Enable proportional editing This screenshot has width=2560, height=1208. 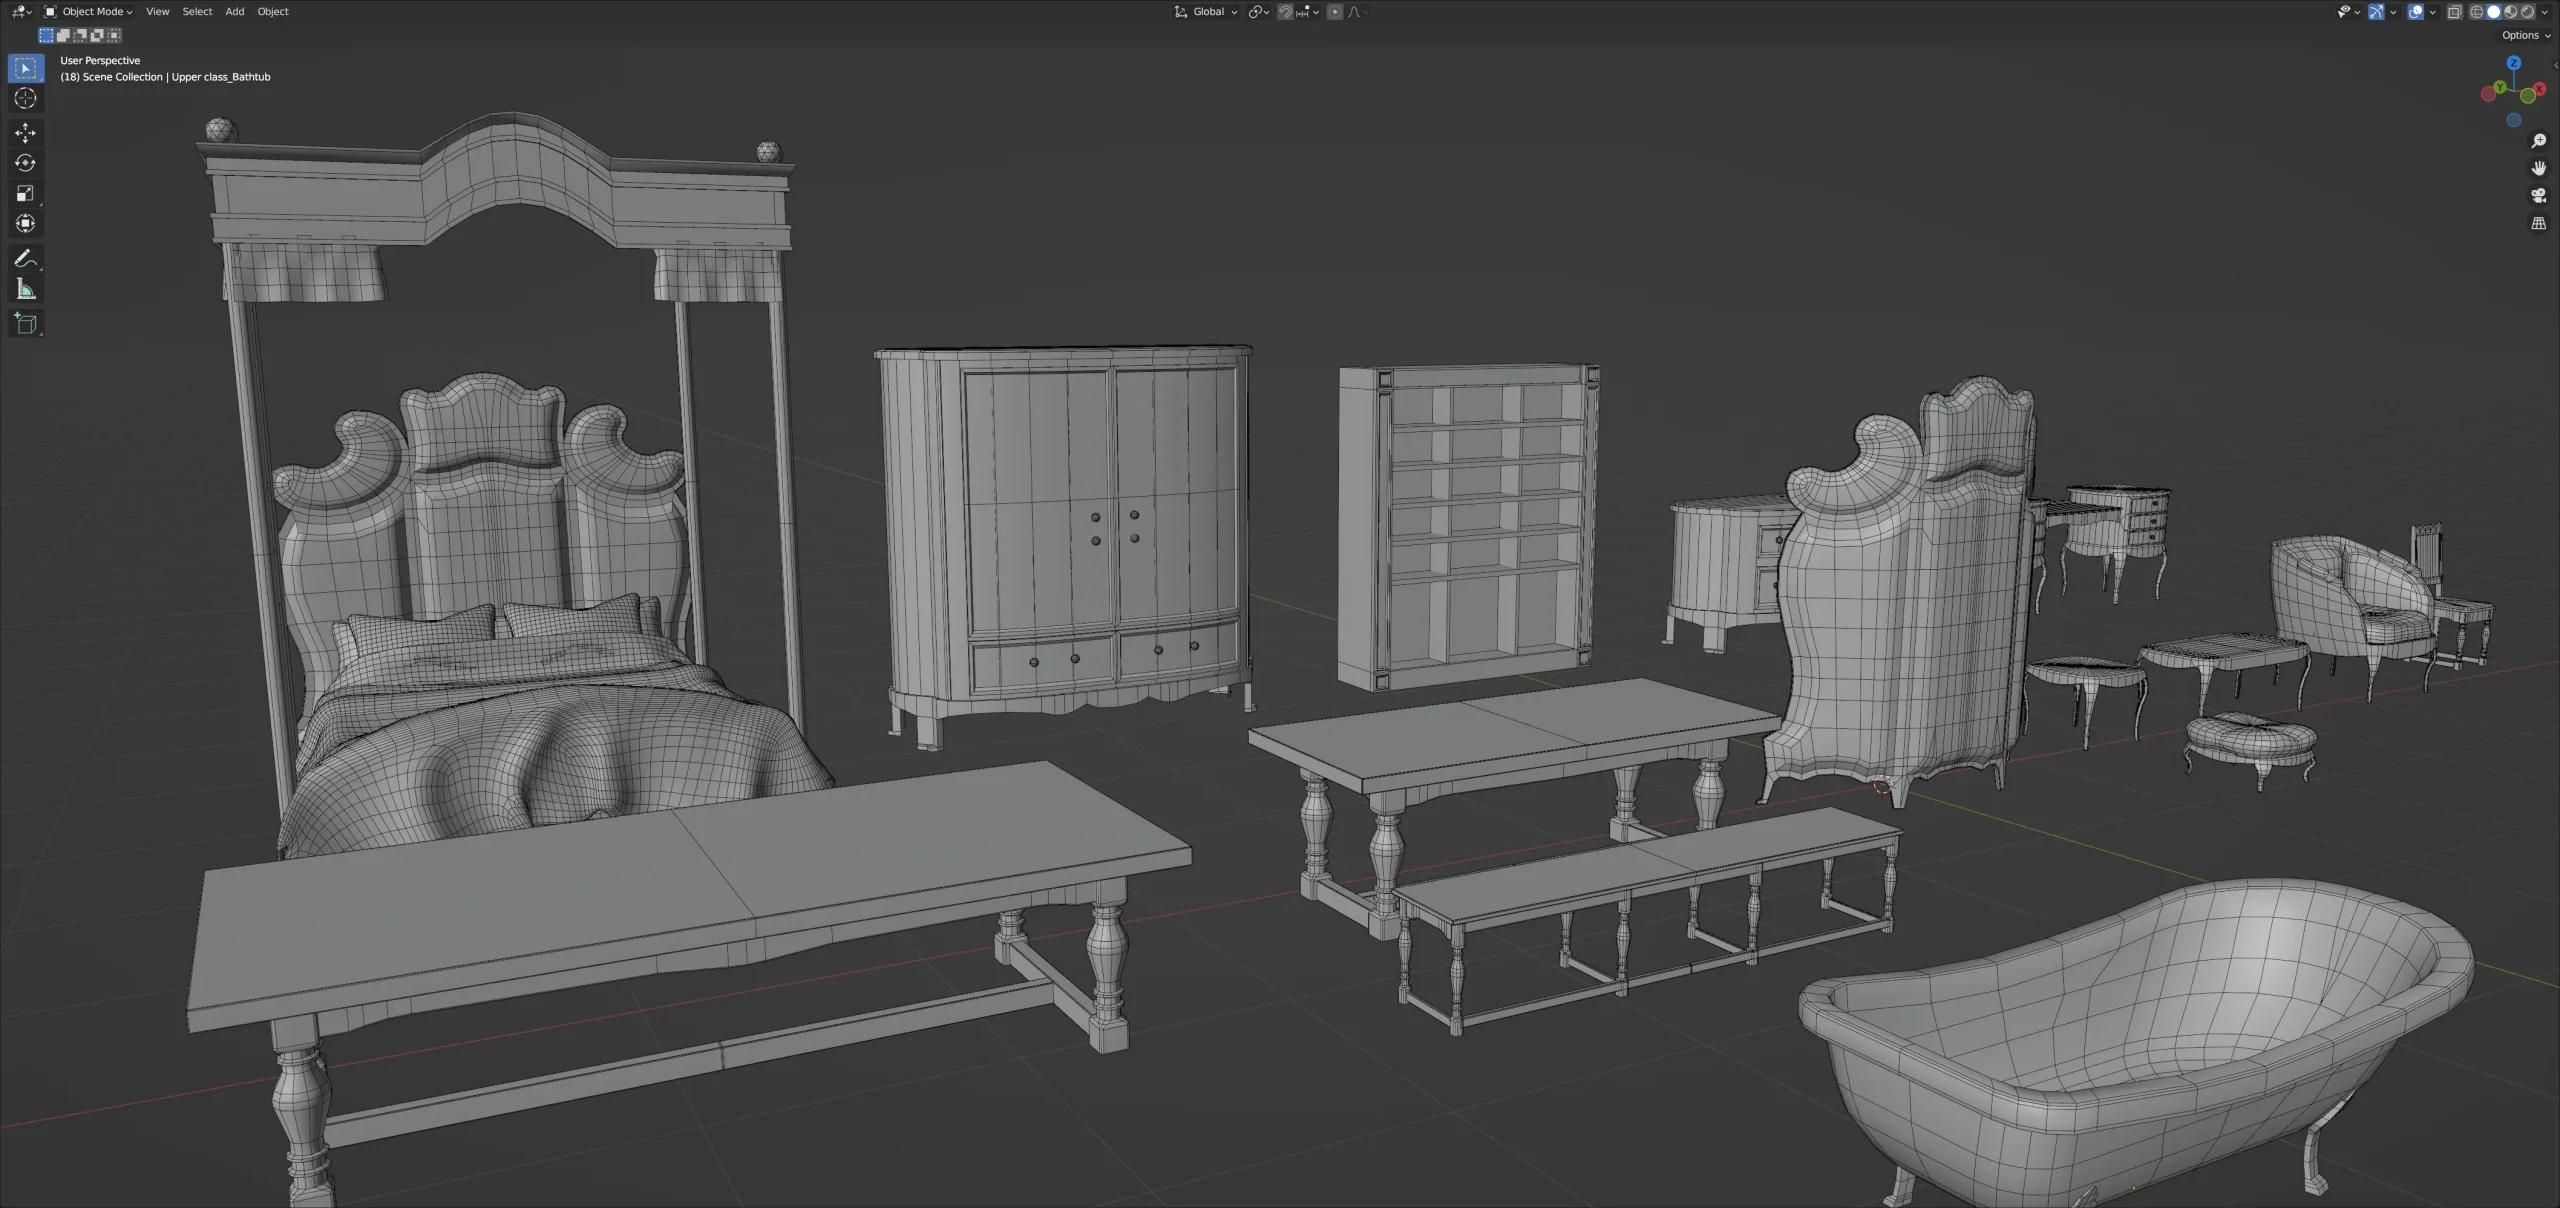(x=1335, y=11)
